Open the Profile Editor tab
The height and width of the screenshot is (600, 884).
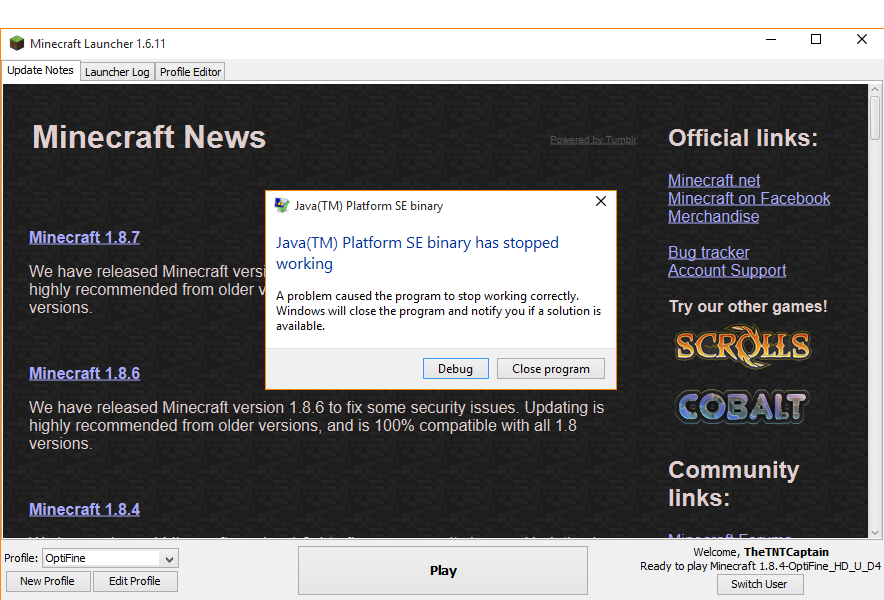point(190,72)
